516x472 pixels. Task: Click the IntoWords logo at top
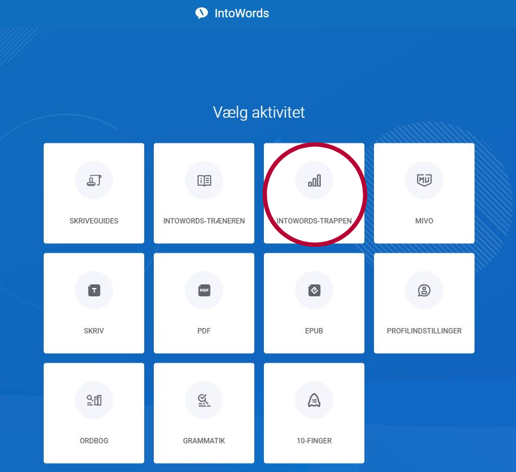[201, 13]
